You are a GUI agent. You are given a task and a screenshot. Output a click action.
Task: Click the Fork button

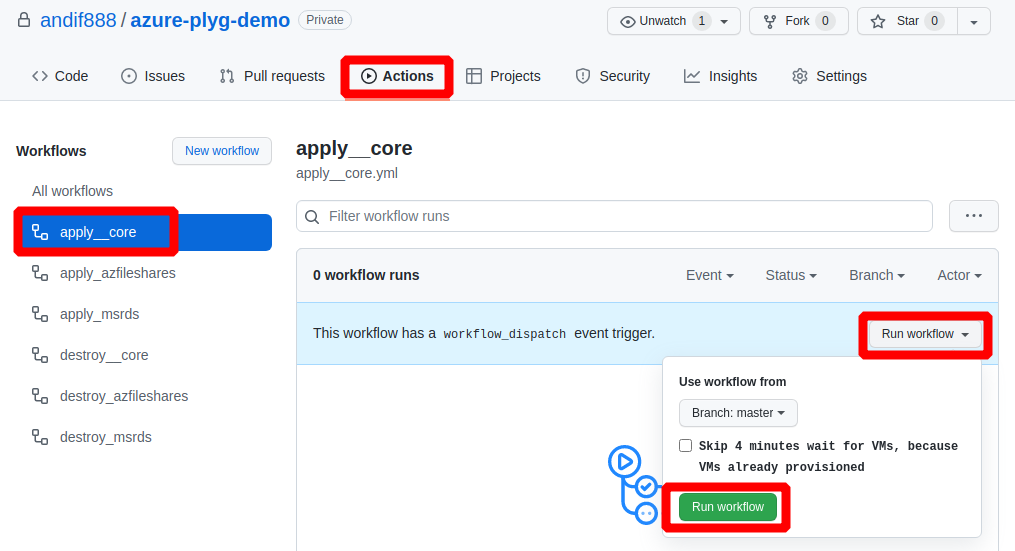(799, 21)
